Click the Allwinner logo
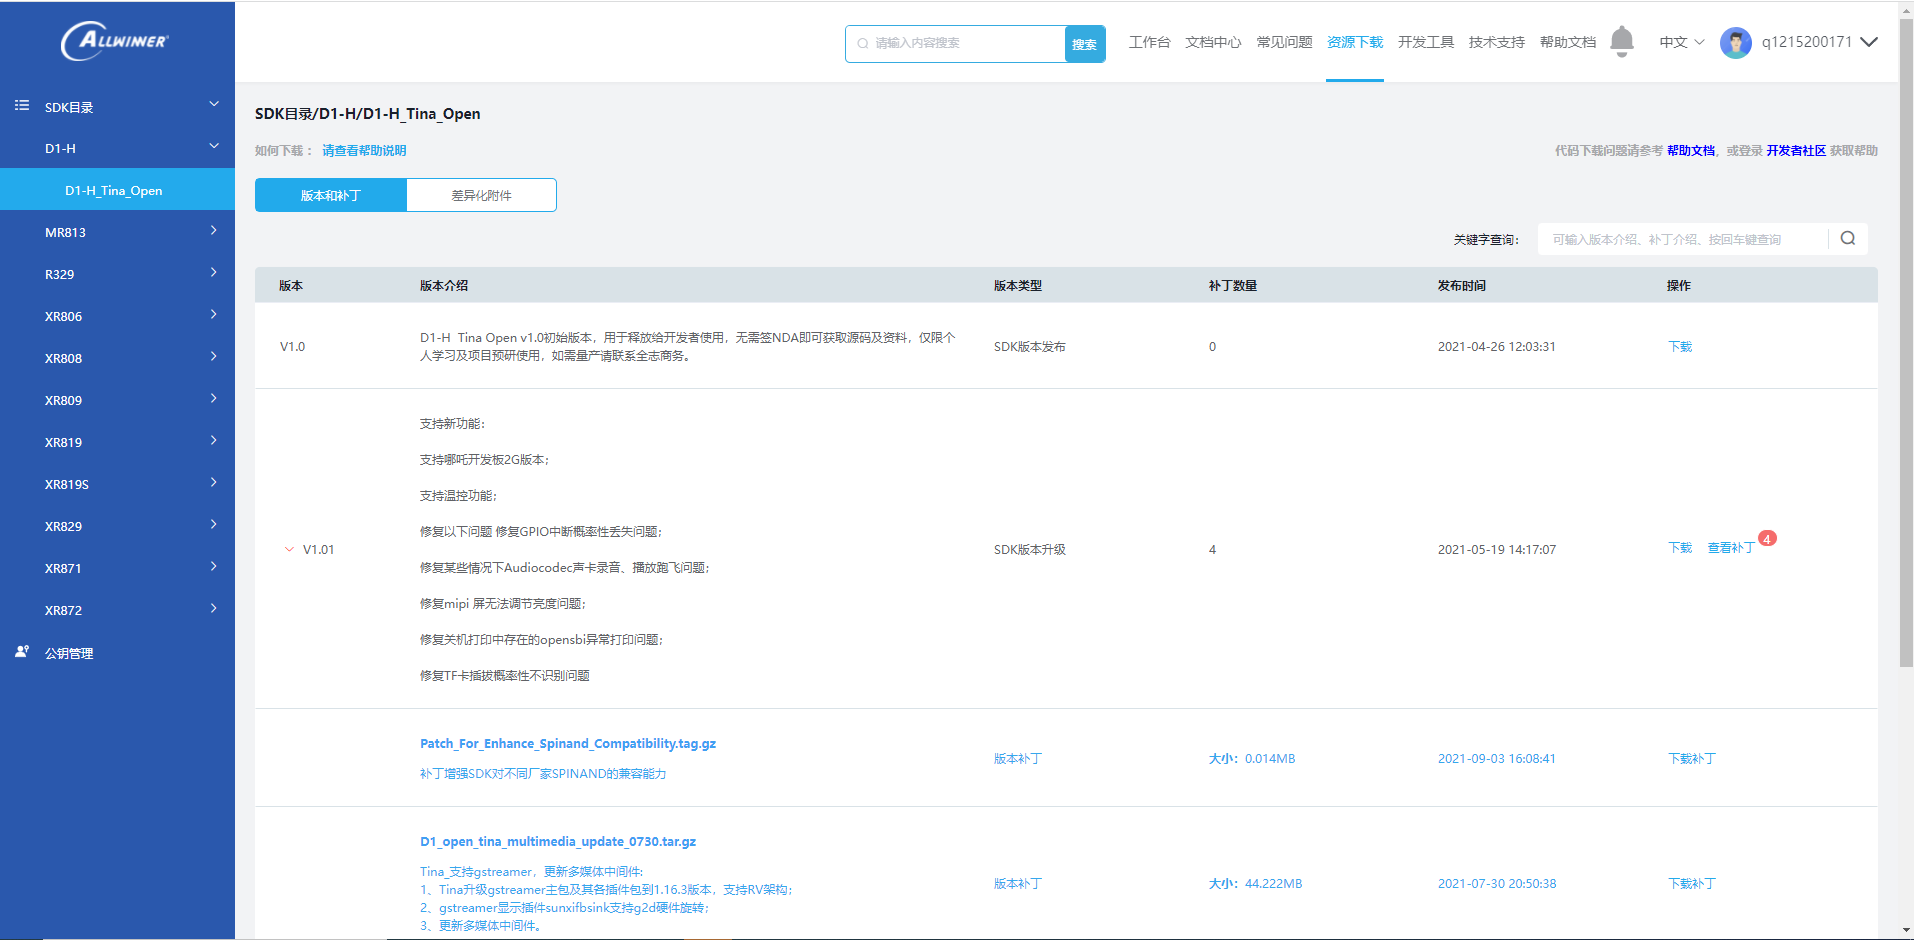Image resolution: width=1914 pixels, height=940 pixels. (x=115, y=41)
